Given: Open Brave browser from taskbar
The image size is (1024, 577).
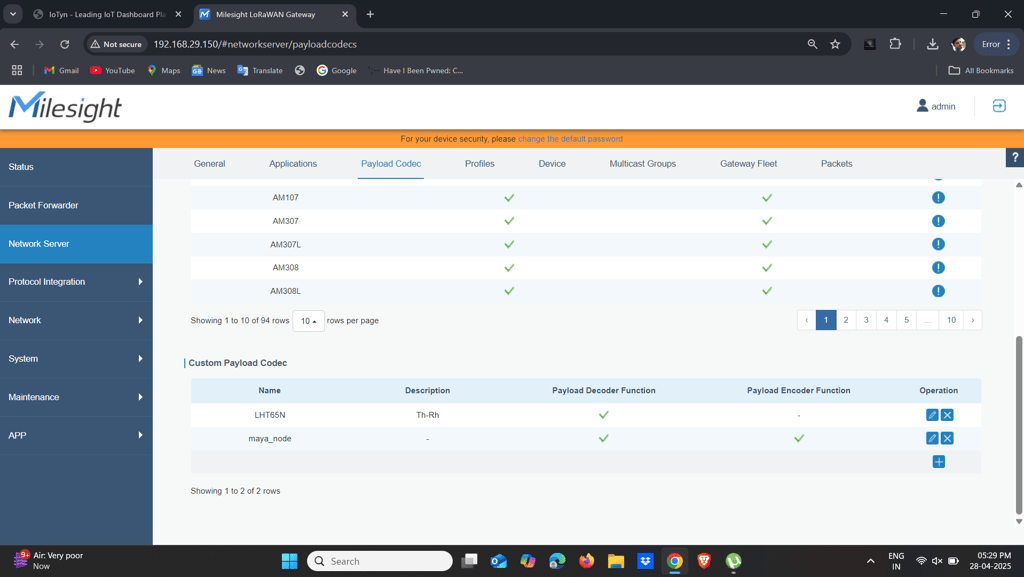Looking at the screenshot, I should [704, 561].
